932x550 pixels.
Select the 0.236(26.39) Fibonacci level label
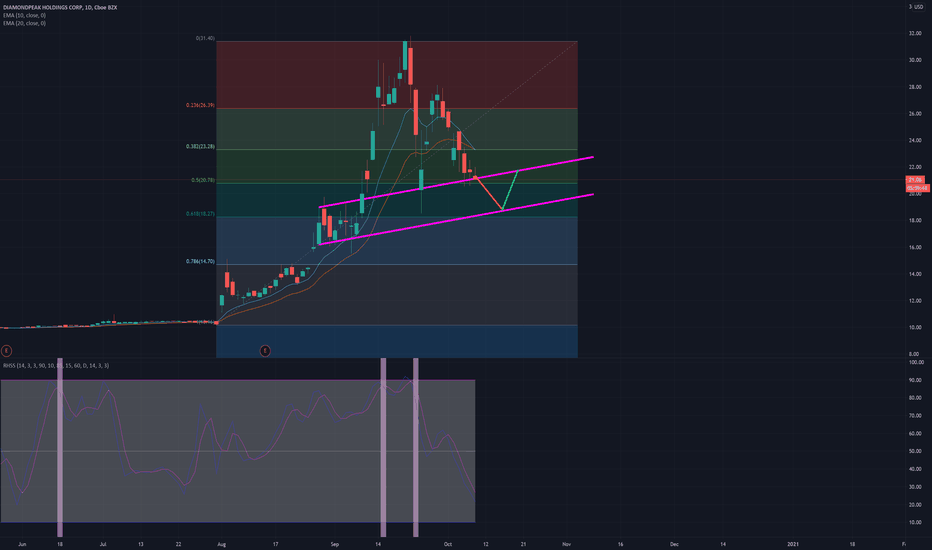tap(200, 105)
